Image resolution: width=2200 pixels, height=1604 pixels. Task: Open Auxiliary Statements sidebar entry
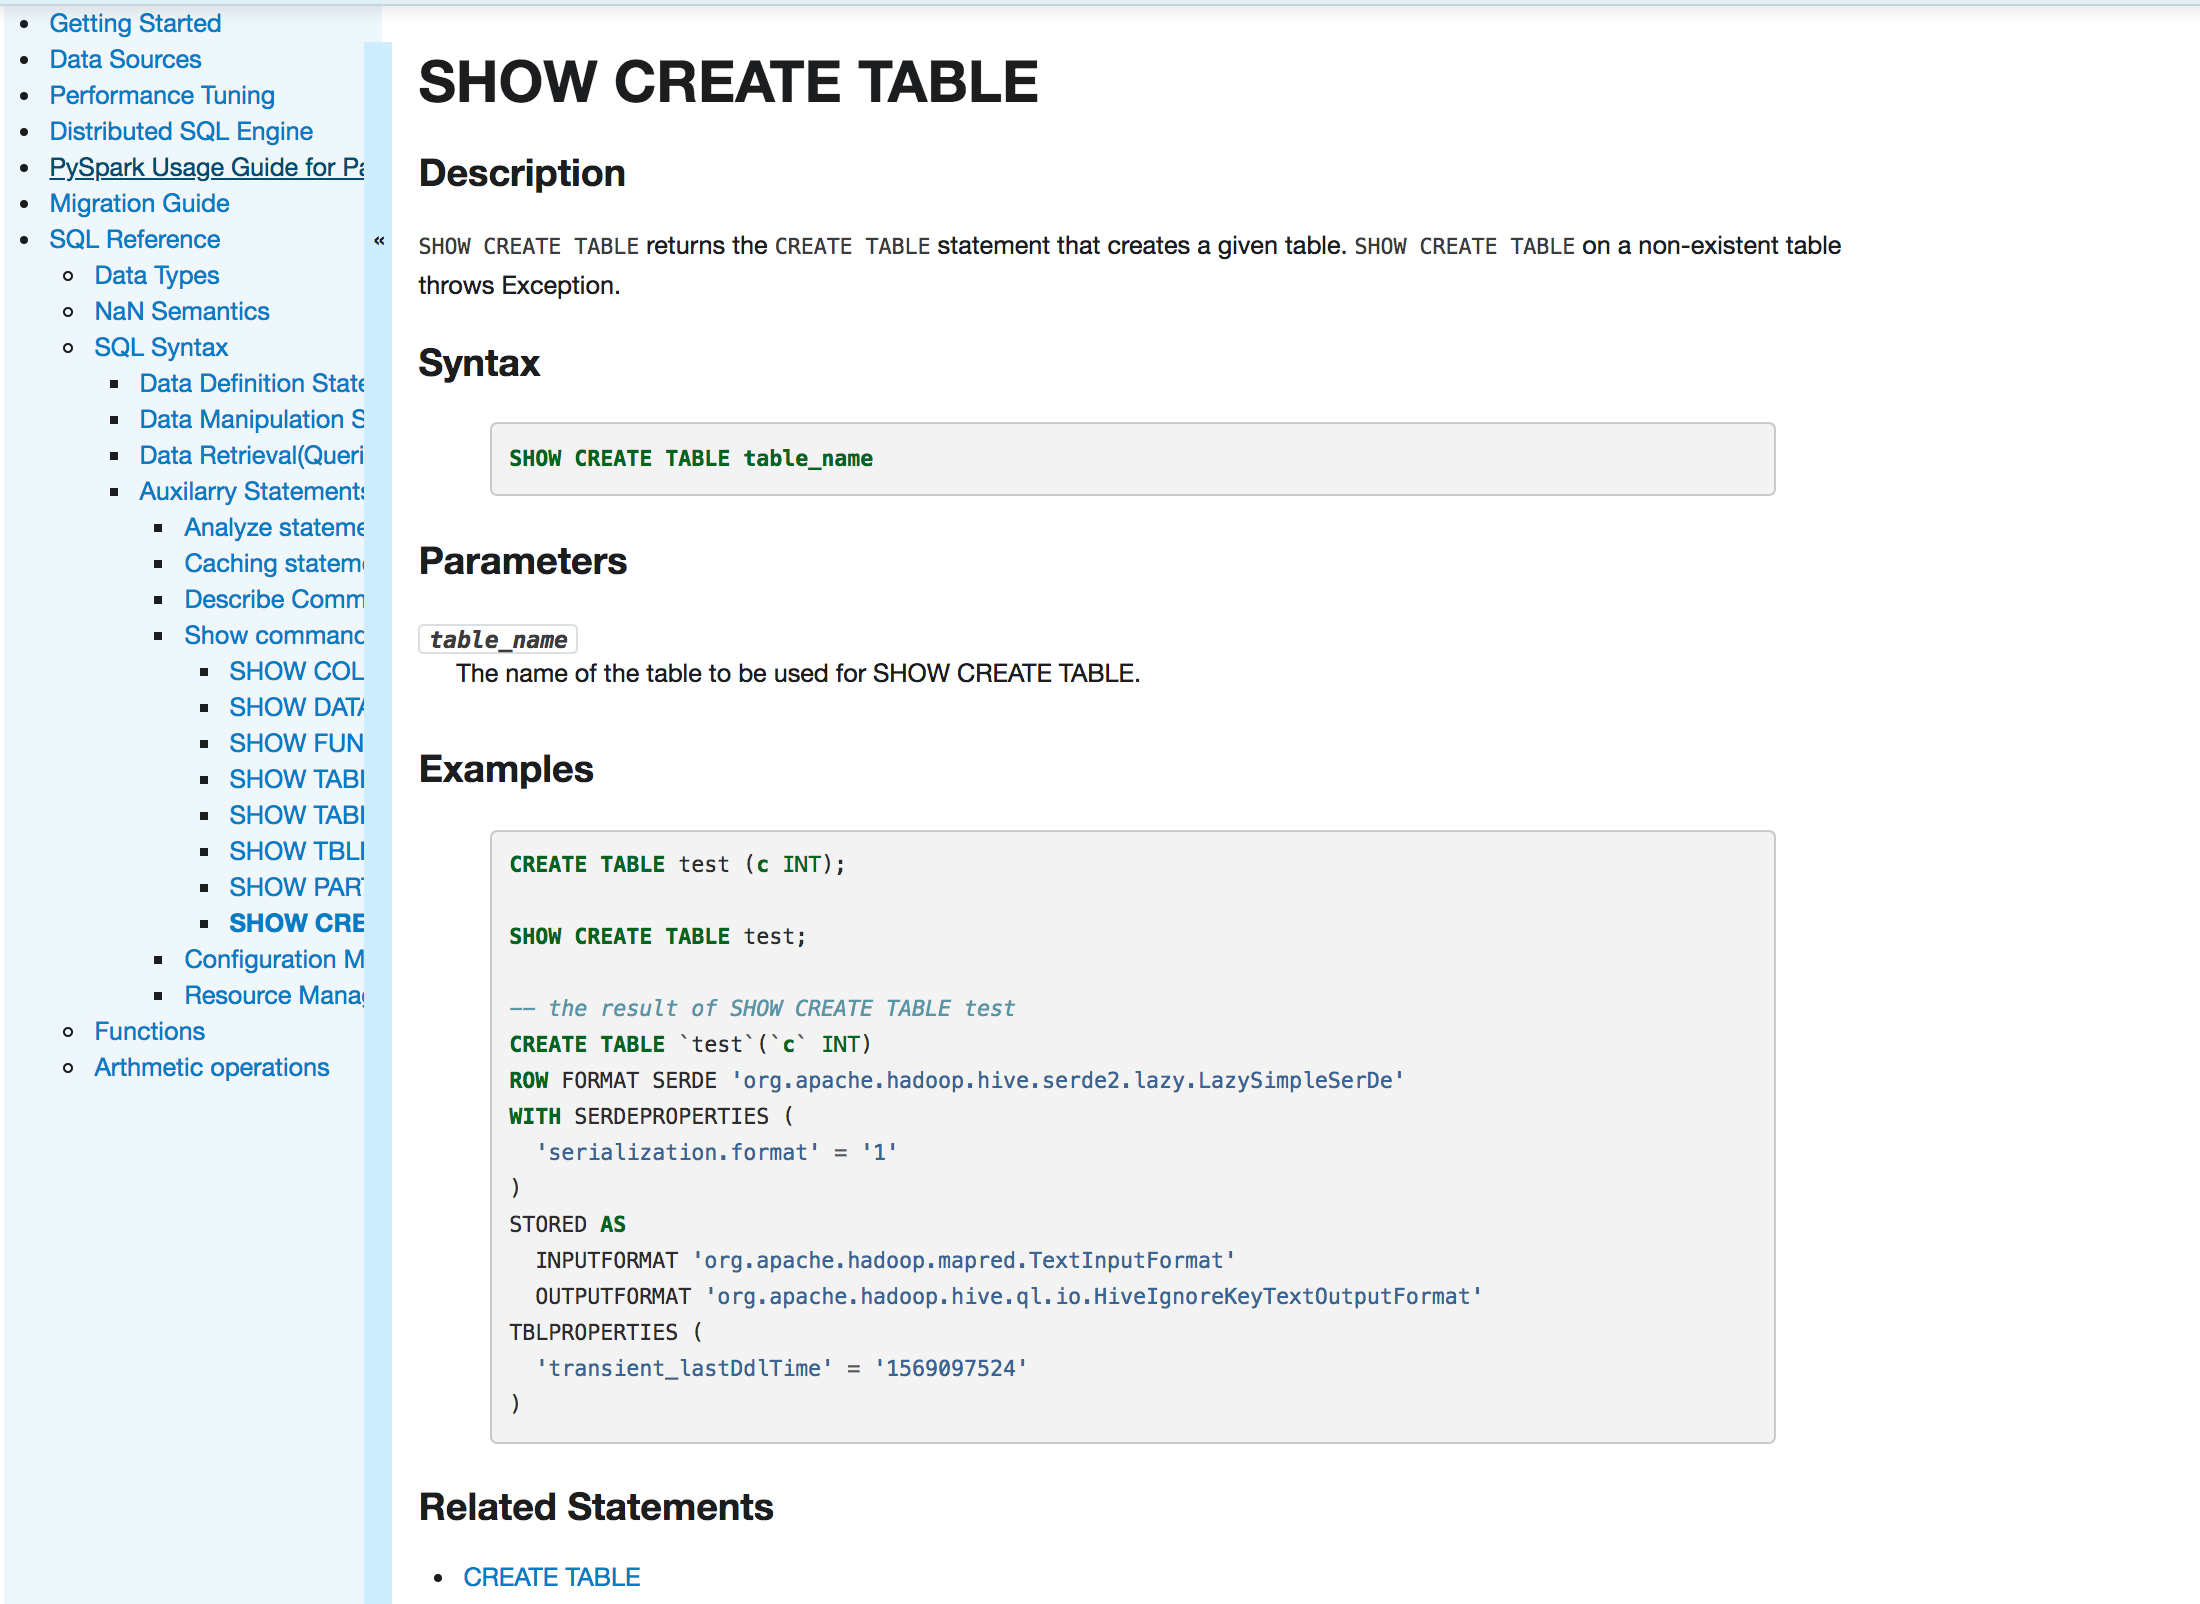point(251,491)
